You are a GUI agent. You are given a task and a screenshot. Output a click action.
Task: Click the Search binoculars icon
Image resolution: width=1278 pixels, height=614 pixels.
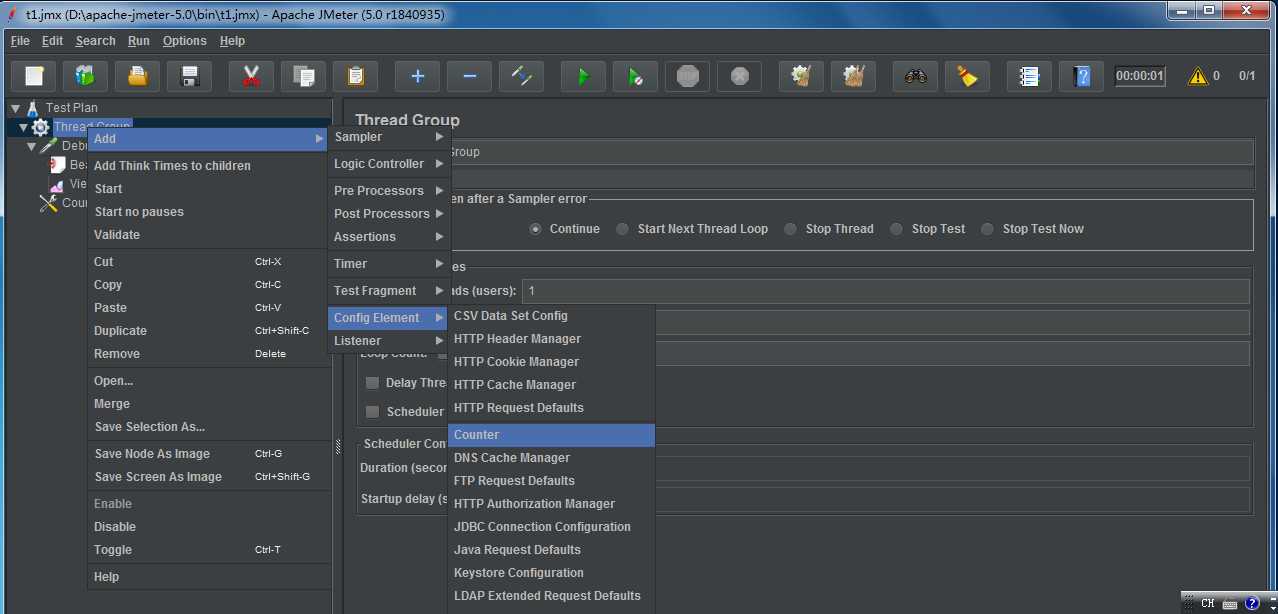[915, 76]
